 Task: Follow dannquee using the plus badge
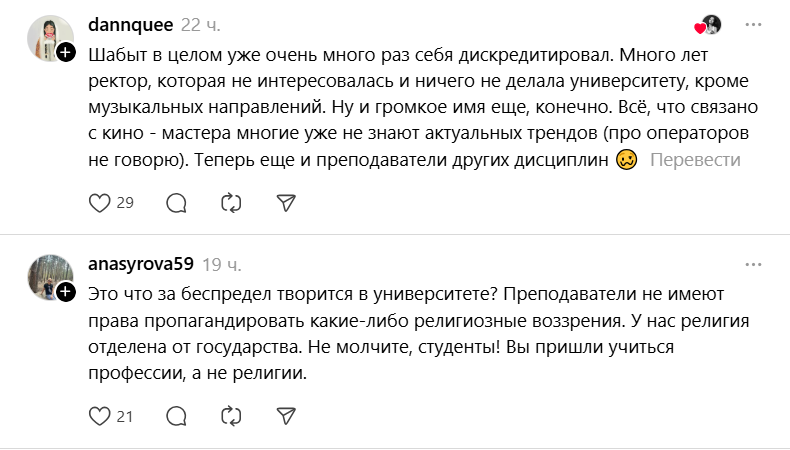coord(65,53)
